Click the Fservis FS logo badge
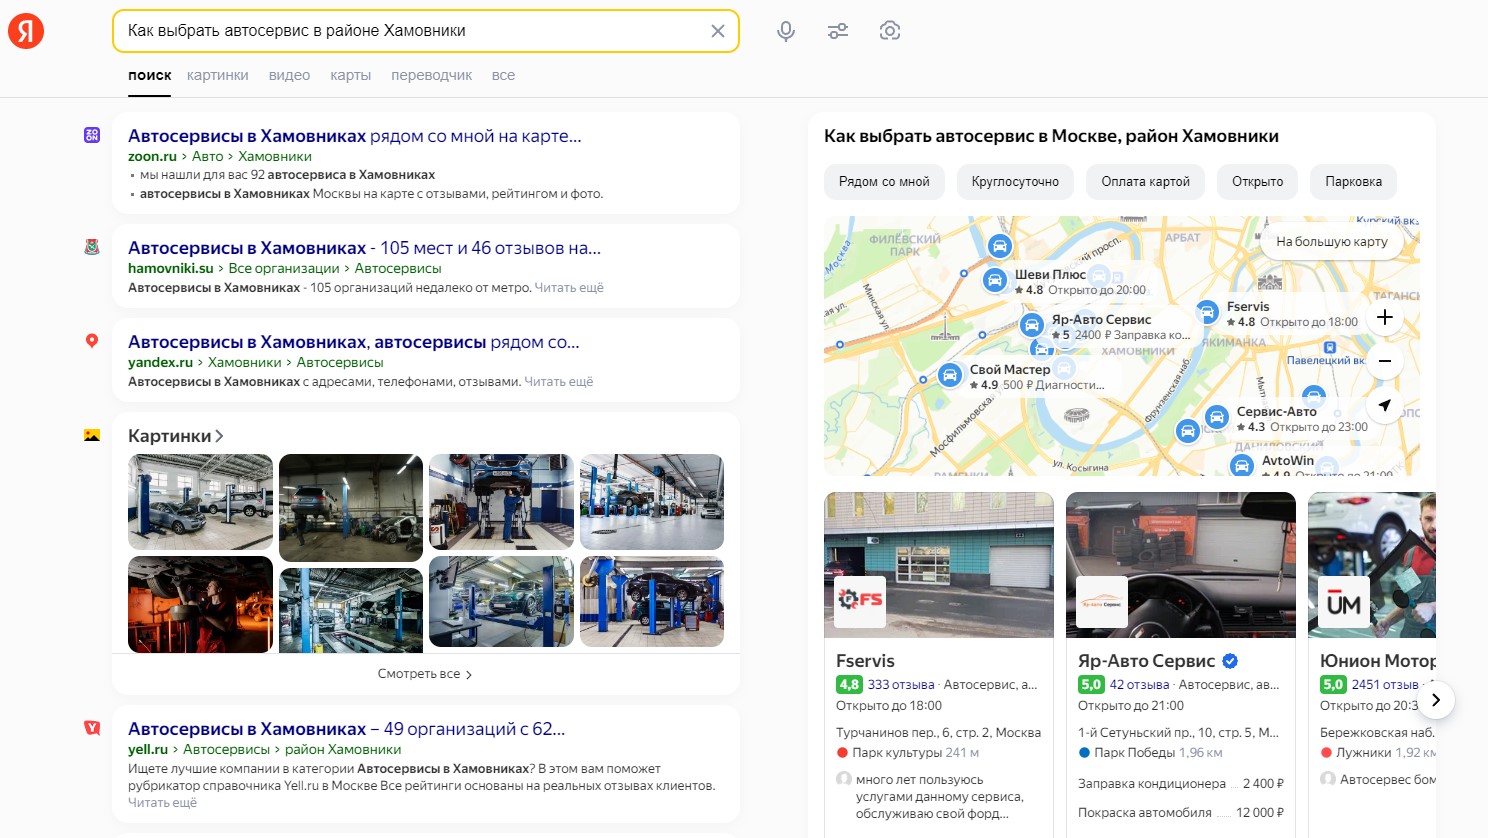The width and height of the screenshot is (1488, 838). [x=860, y=601]
